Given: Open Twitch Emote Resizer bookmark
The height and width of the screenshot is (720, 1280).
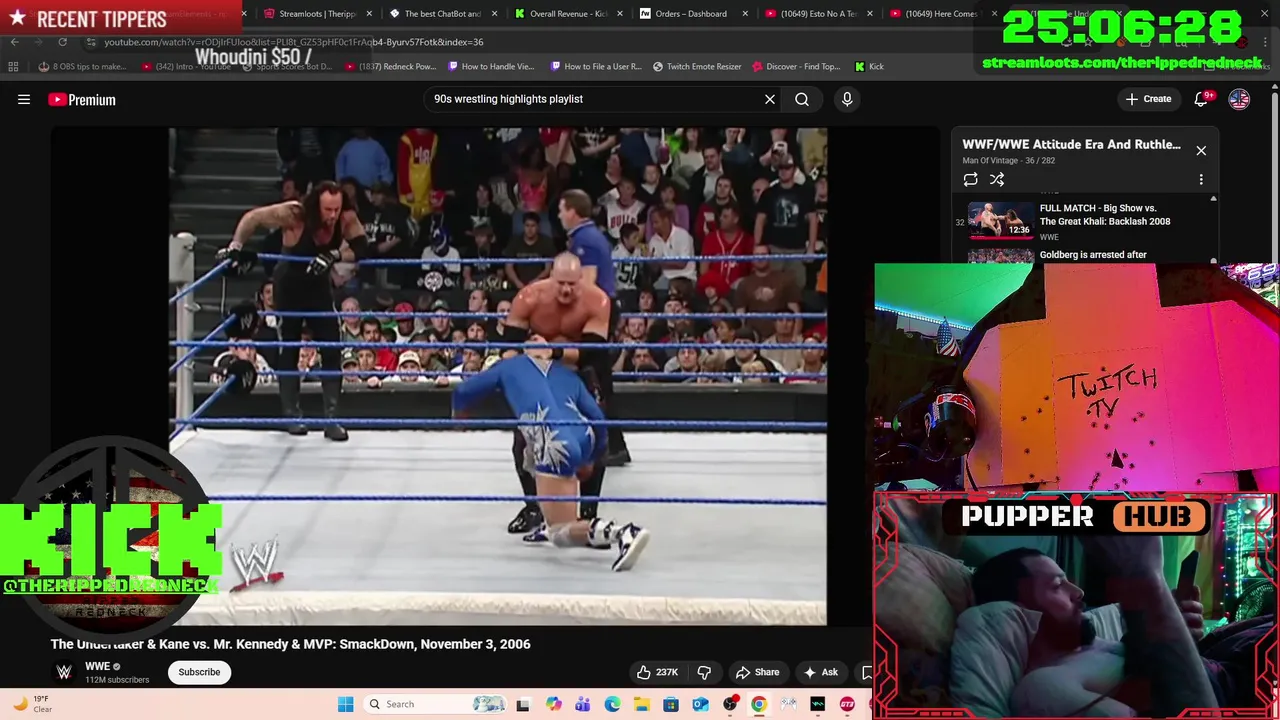Looking at the screenshot, I should (697, 67).
